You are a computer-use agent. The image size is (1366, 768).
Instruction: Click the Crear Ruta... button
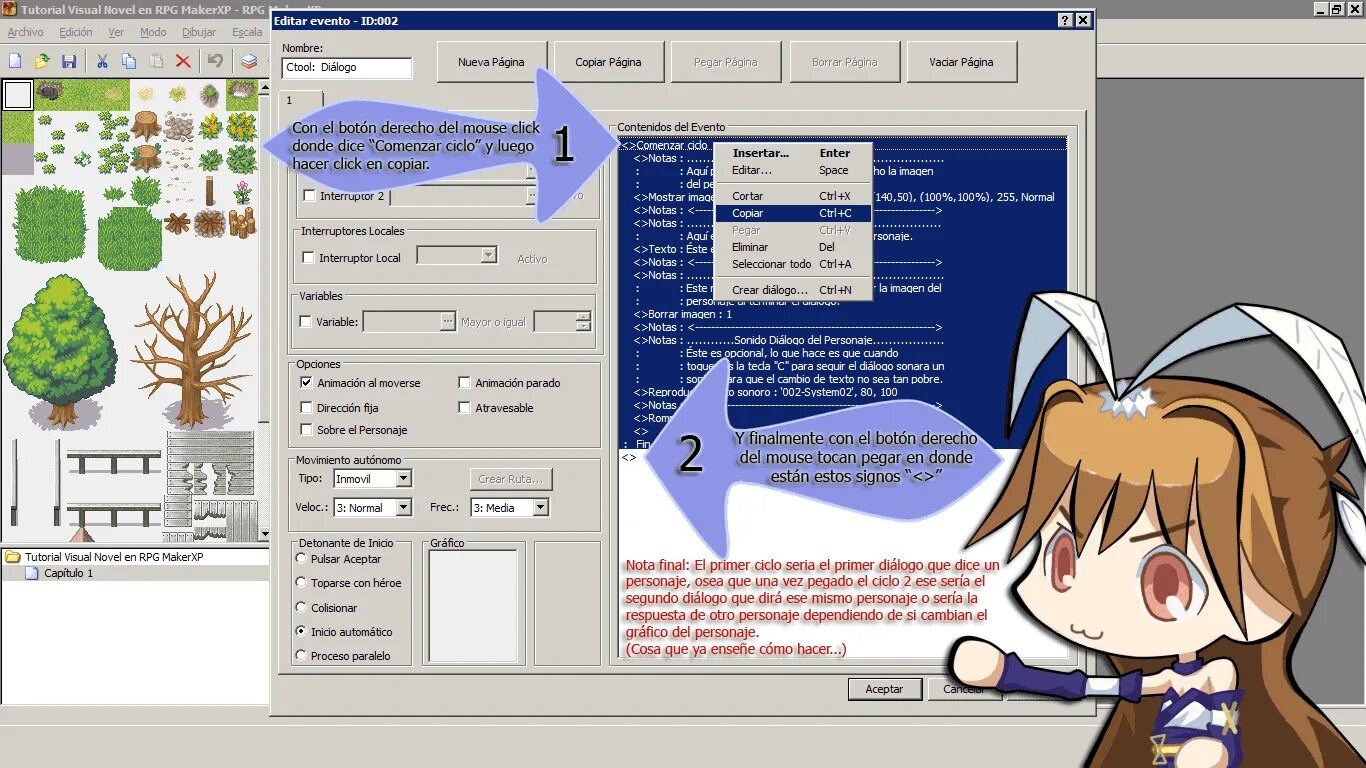click(x=511, y=479)
